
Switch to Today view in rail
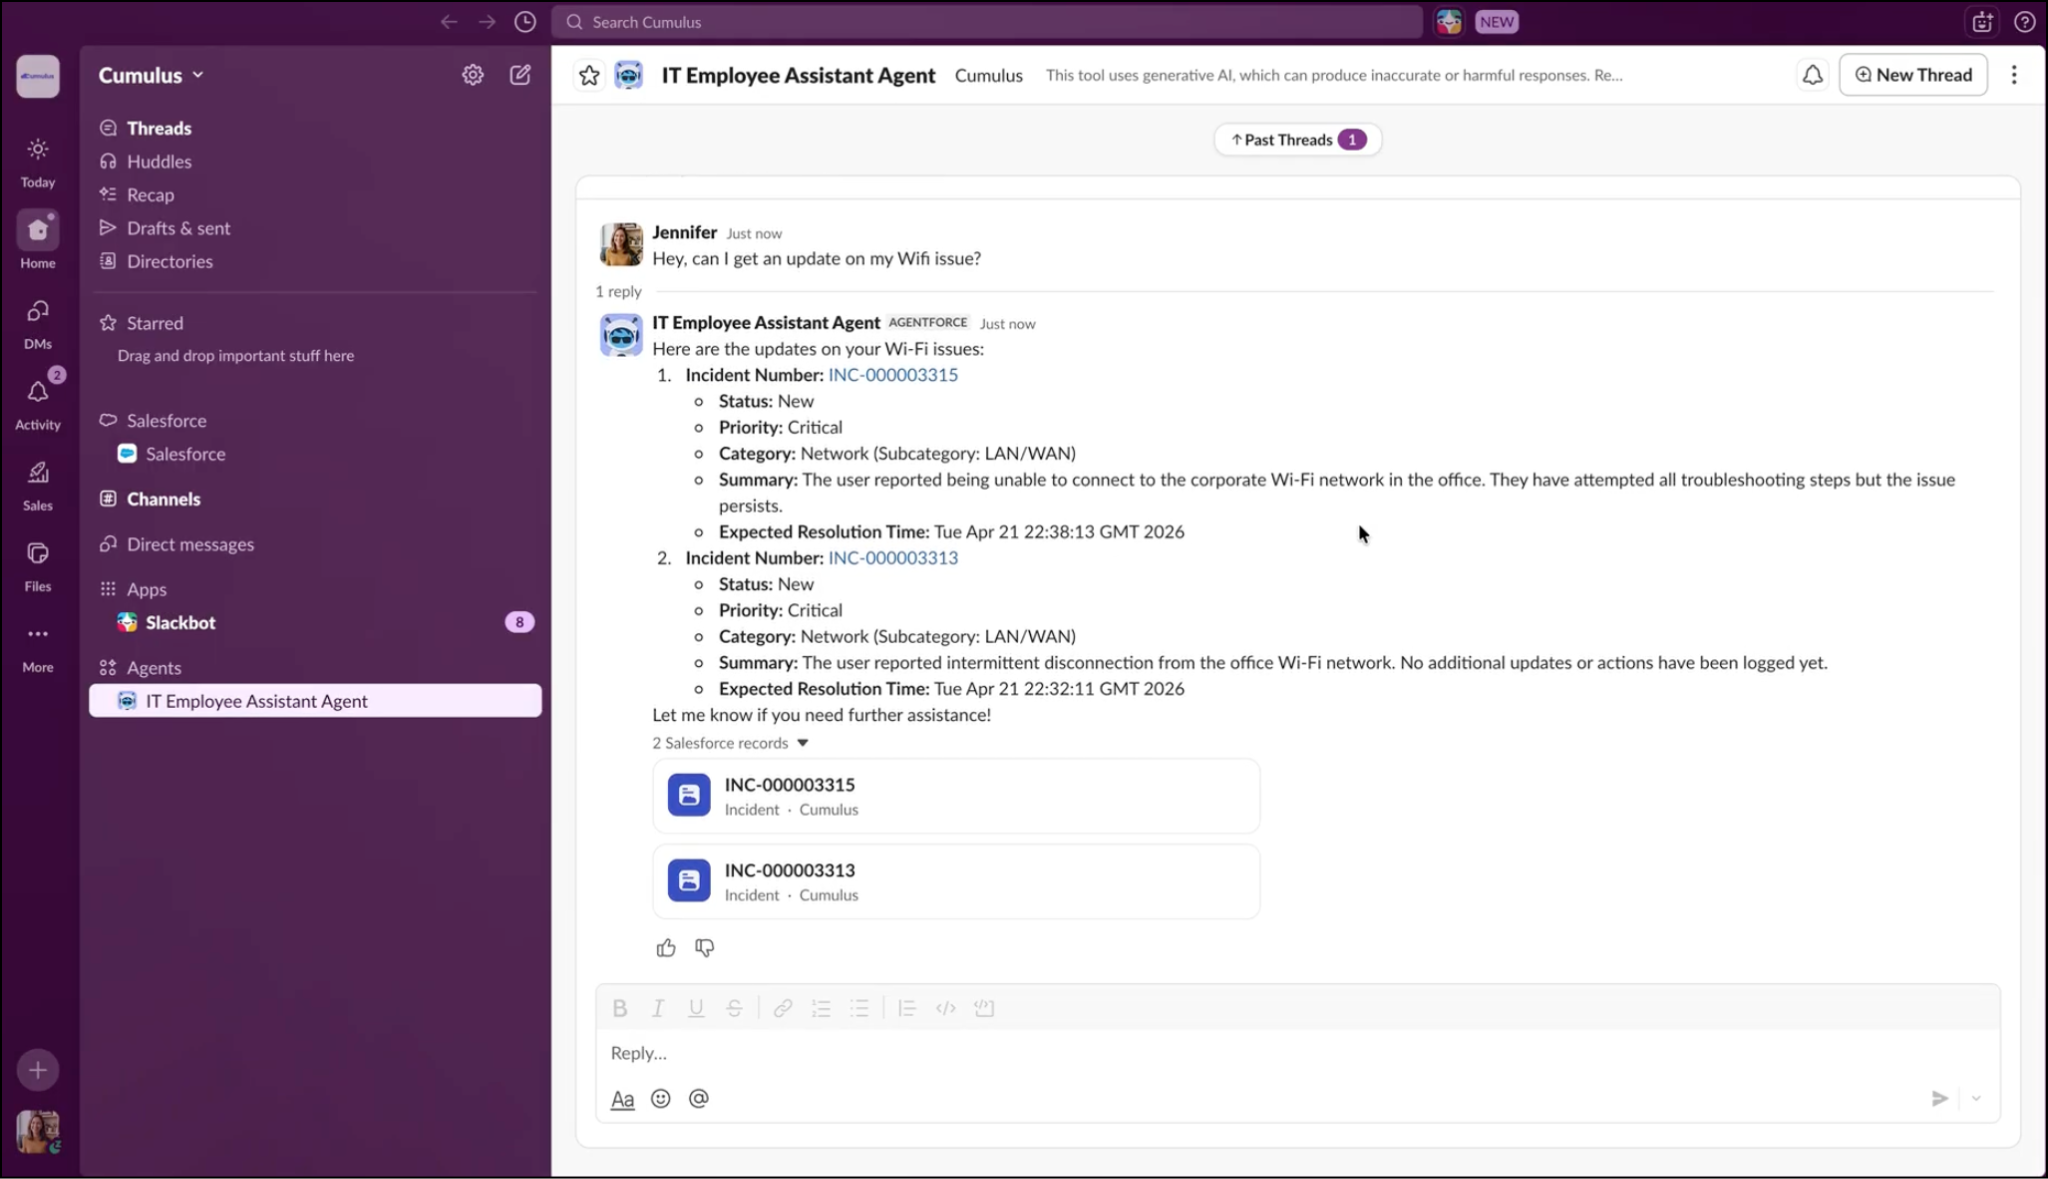pos(38,162)
